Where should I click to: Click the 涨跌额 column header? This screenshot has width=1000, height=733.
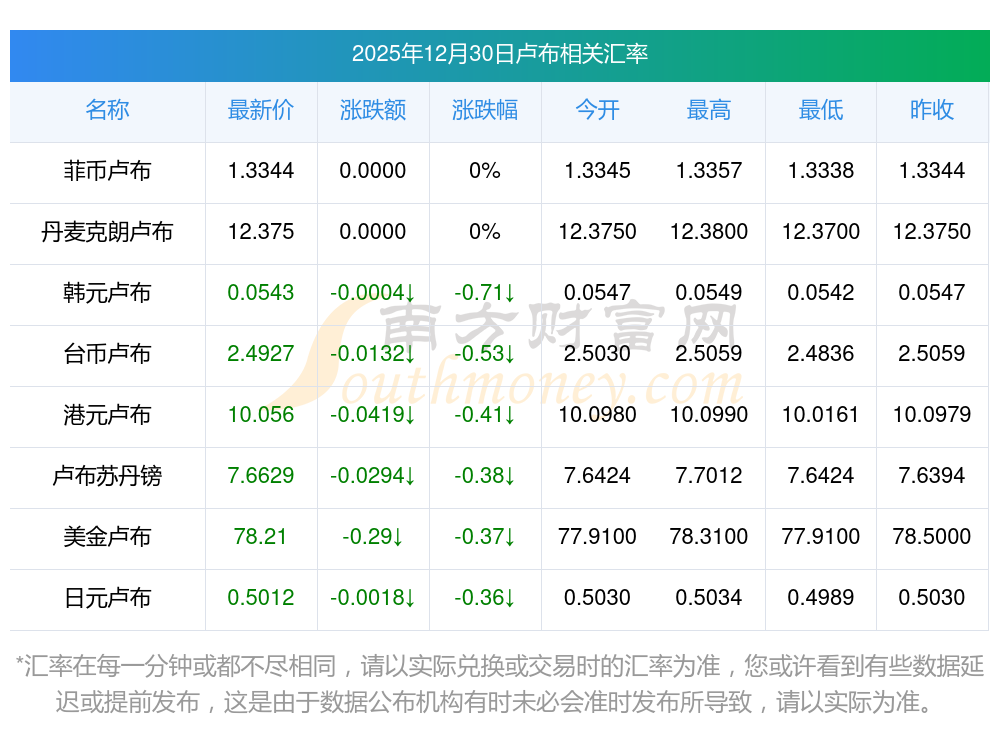[x=372, y=110]
